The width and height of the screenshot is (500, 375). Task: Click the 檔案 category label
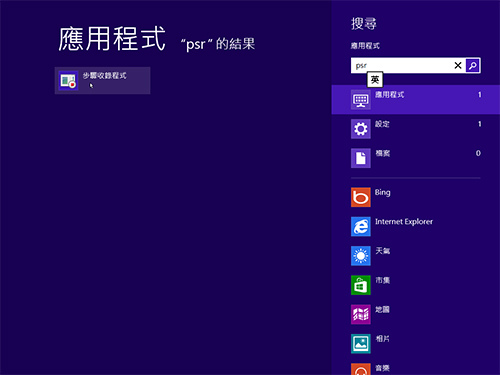383,153
